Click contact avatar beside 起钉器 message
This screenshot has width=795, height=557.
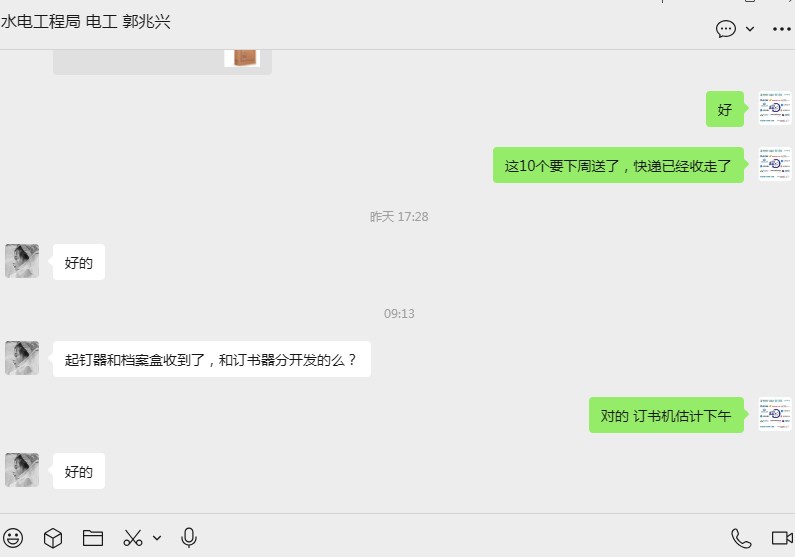22,358
